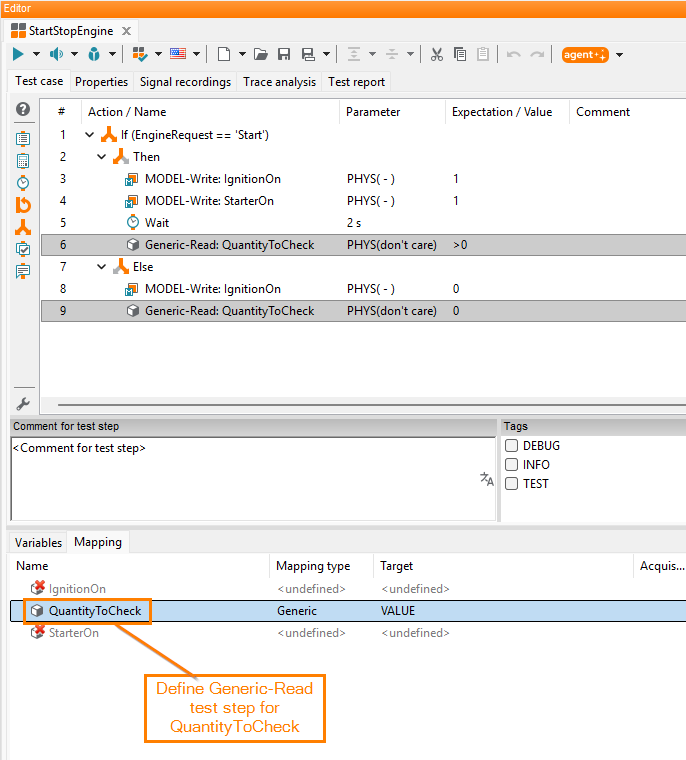The image size is (686, 760).
Task: Enable the TEST tag checkbox
Action: [511, 484]
